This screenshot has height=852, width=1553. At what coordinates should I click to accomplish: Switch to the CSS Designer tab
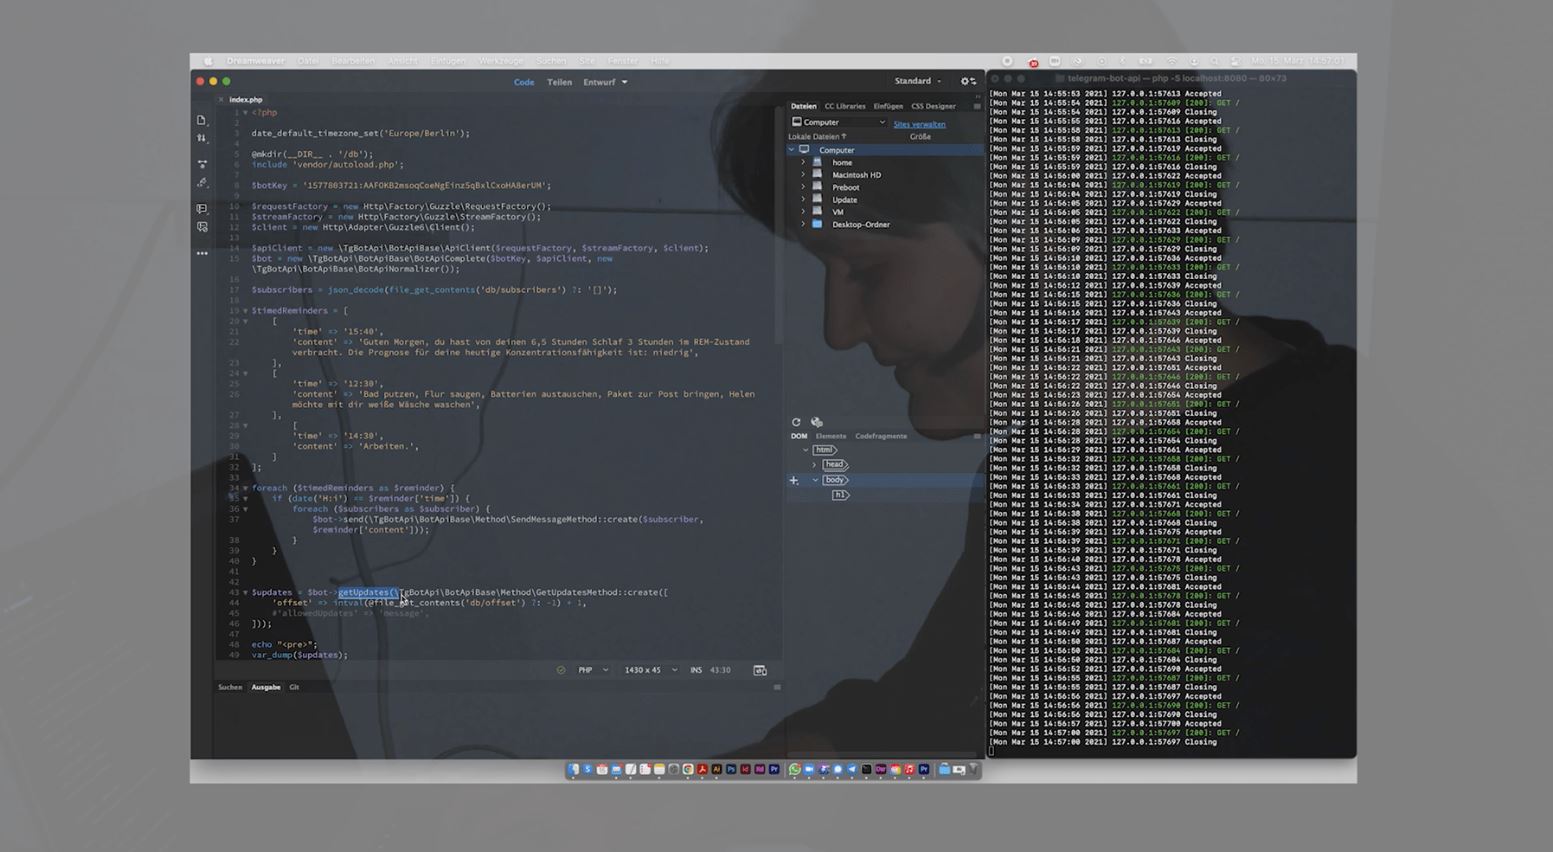(933, 106)
